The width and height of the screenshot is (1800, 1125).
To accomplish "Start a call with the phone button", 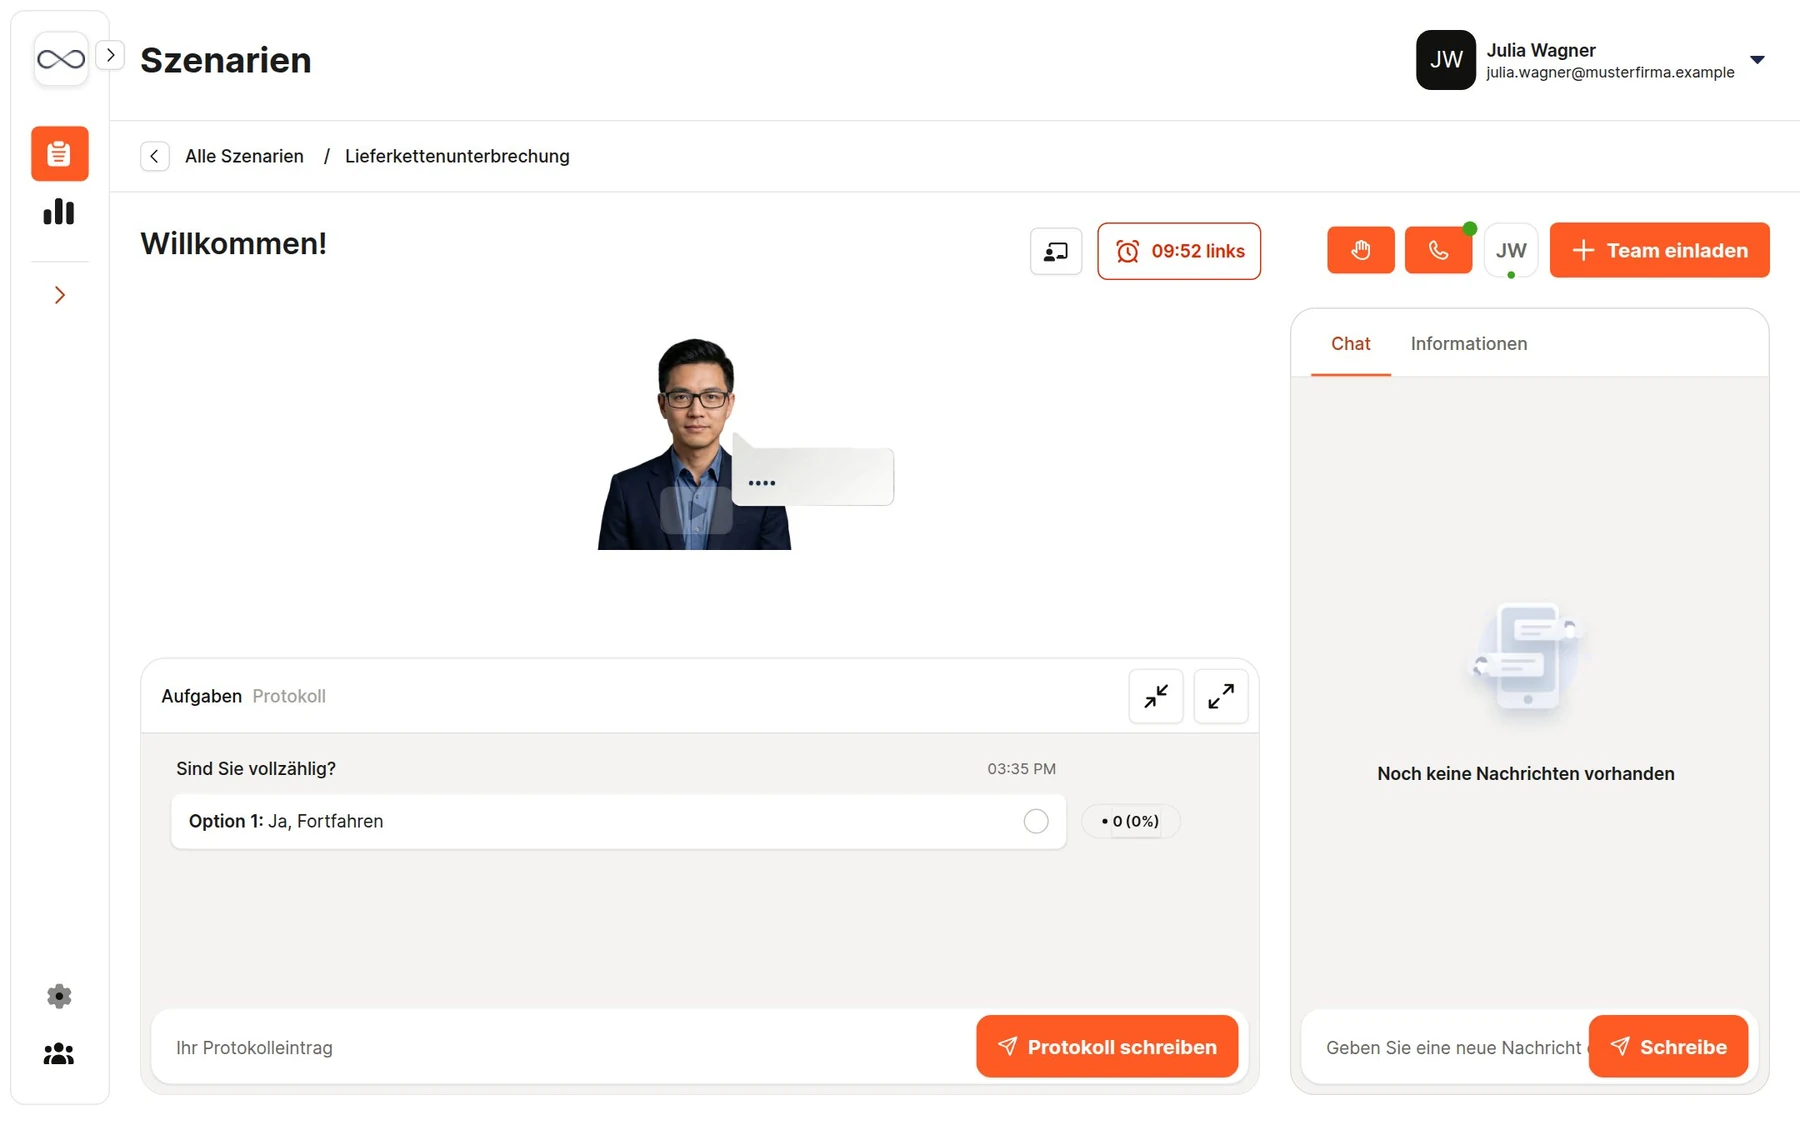I will coord(1438,250).
